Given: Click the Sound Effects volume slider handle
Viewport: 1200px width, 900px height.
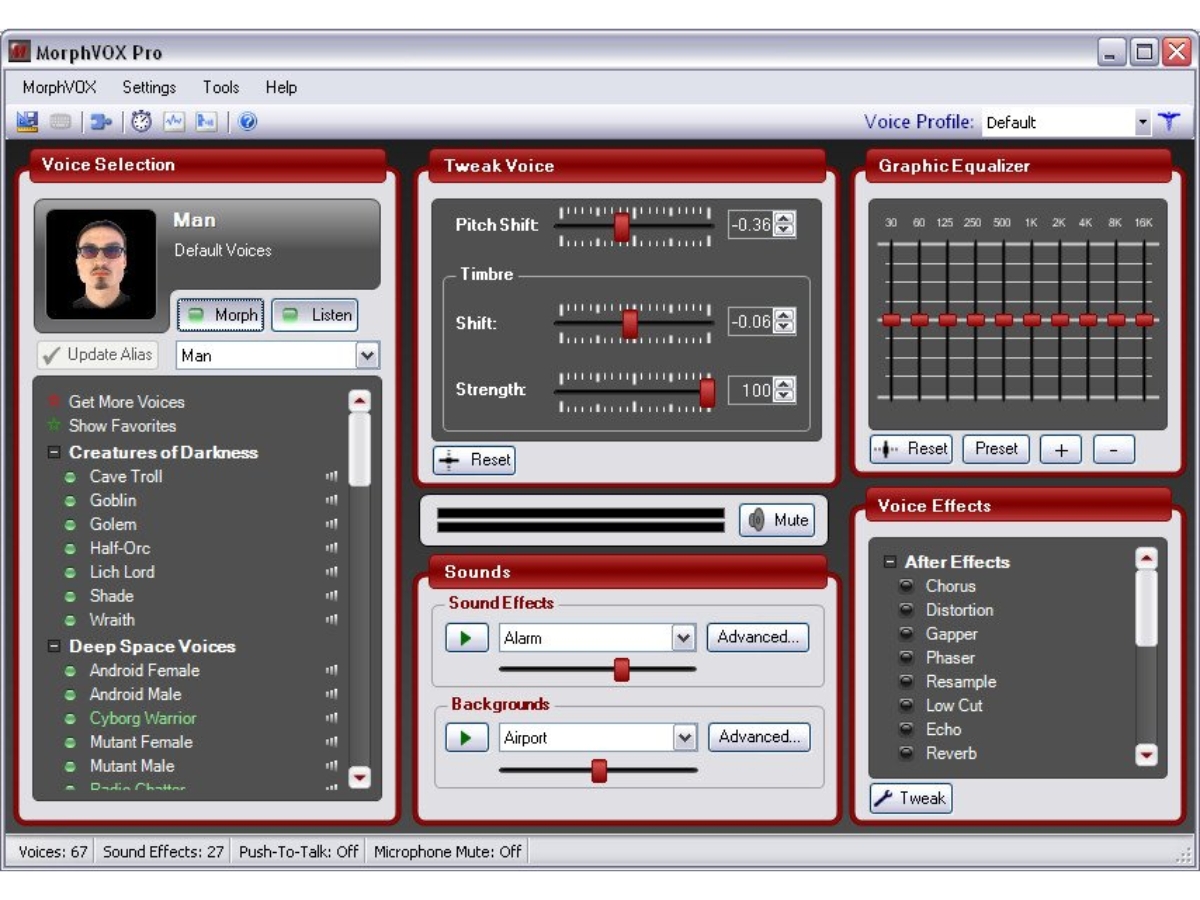Looking at the screenshot, I should (x=621, y=670).
